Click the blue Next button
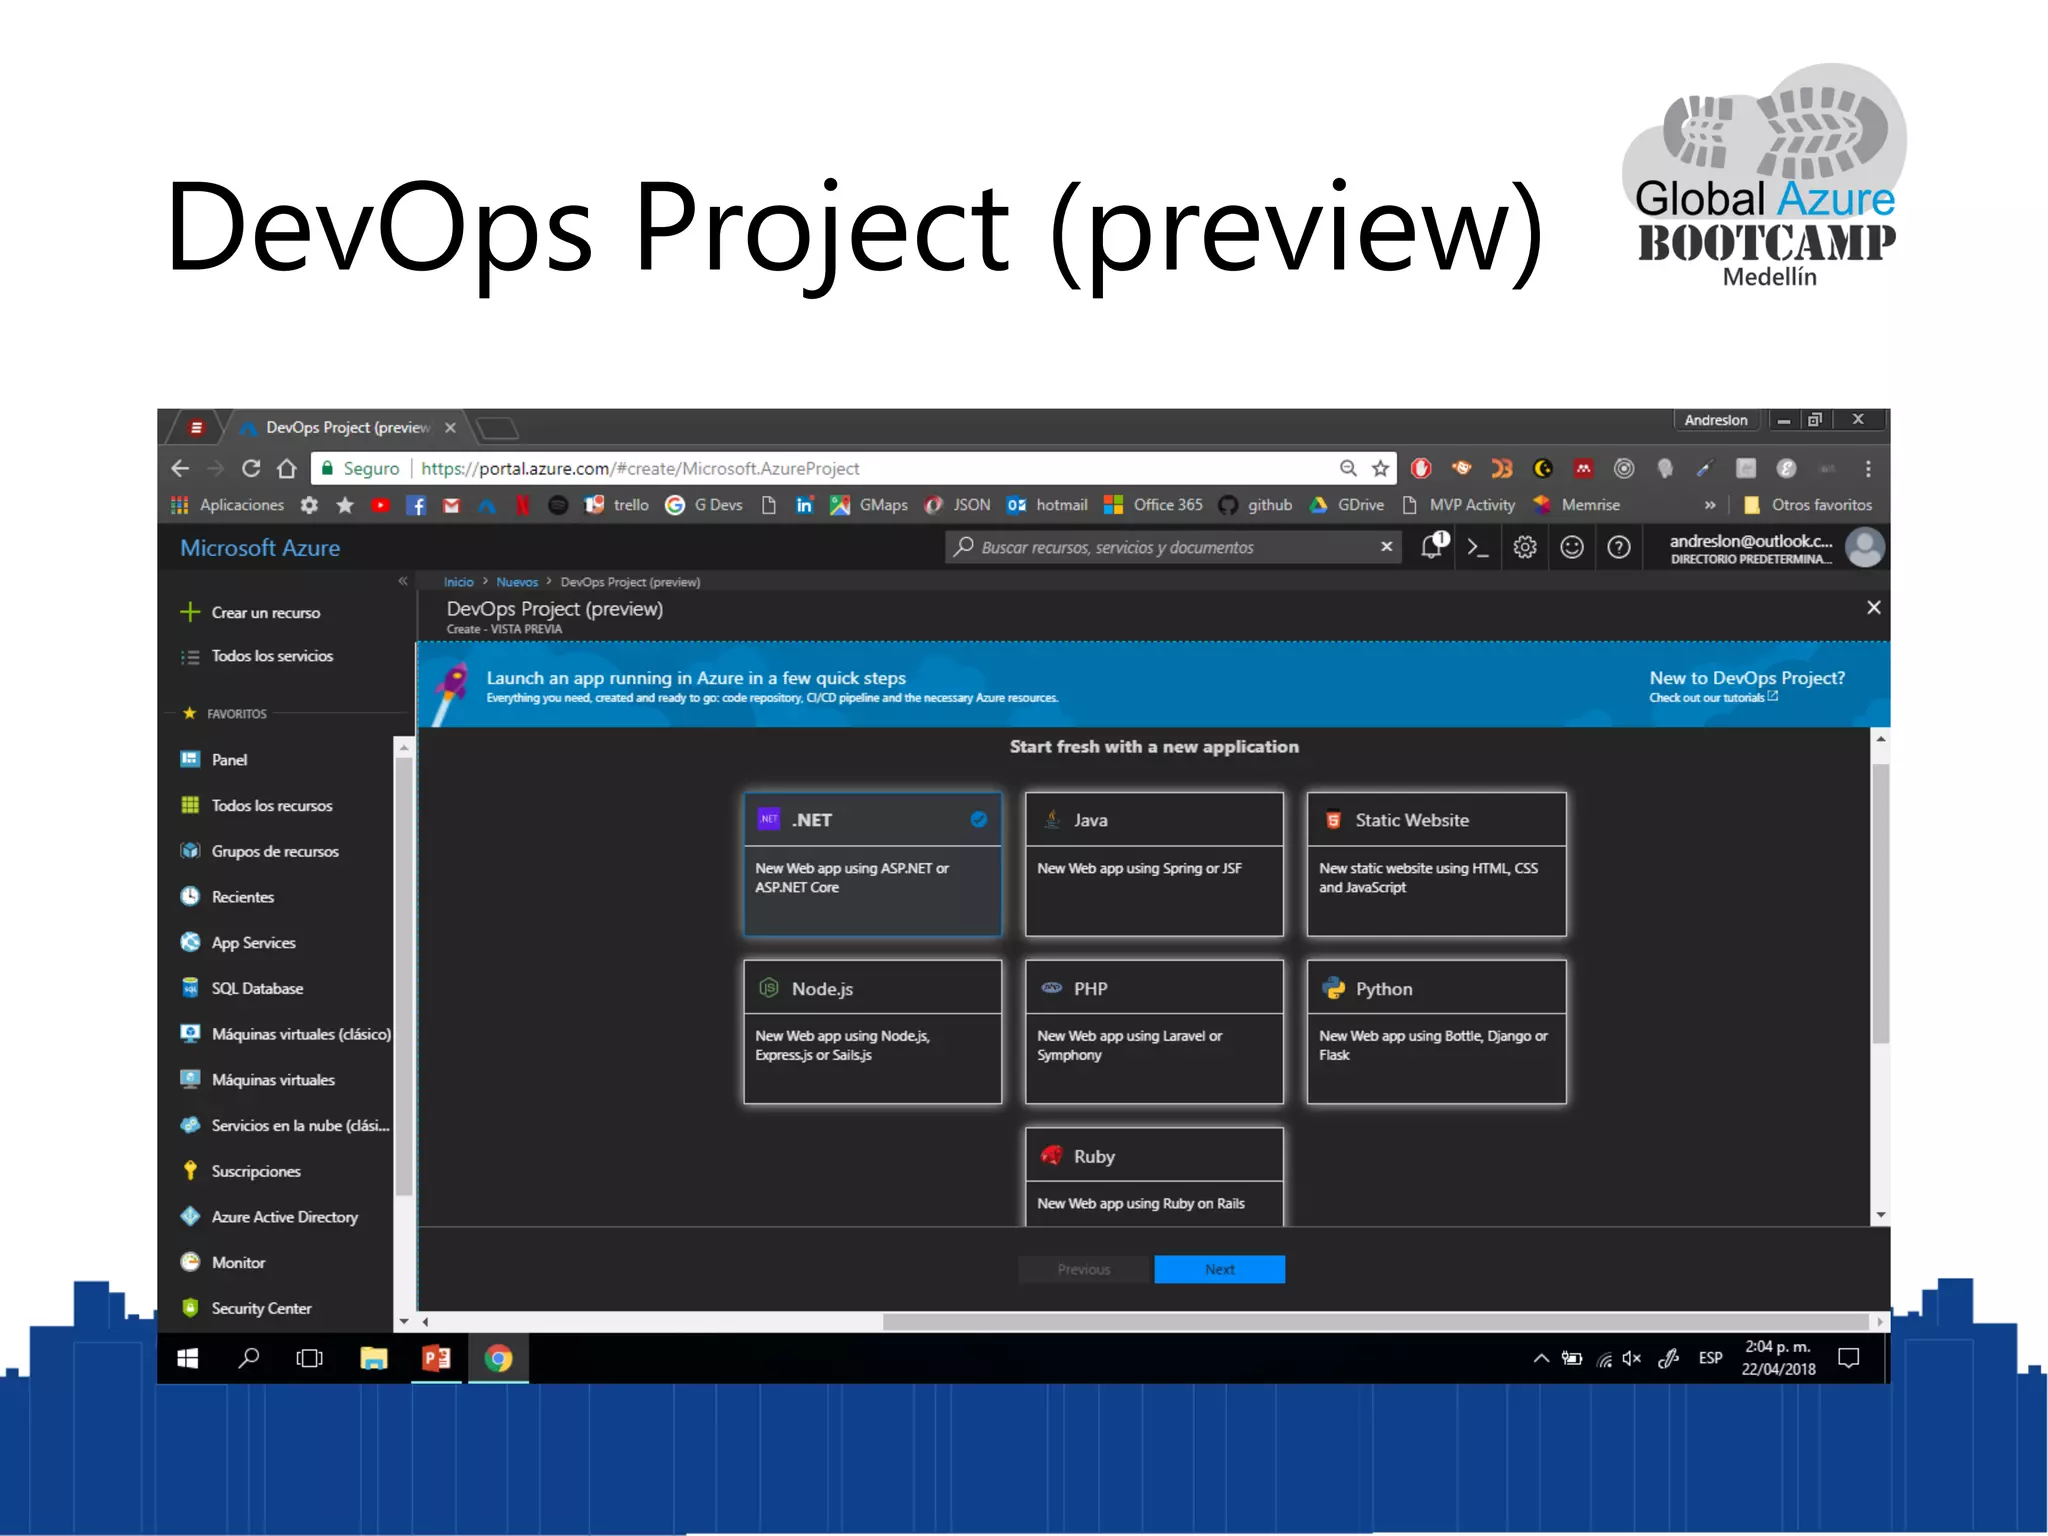The width and height of the screenshot is (2048, 1536). click(1220, 1269)
